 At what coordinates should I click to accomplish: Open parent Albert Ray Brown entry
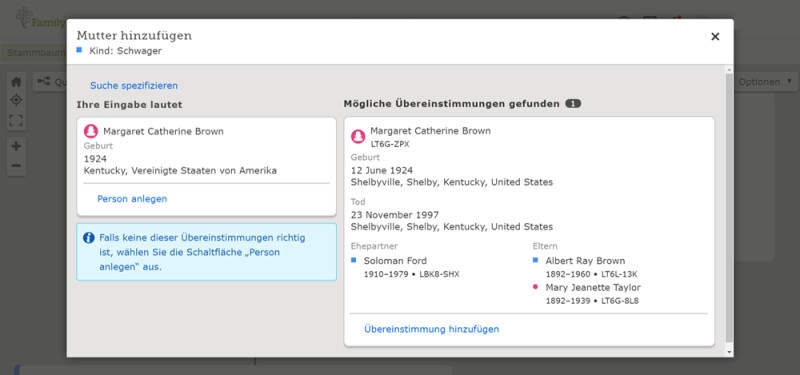click(x=585, y=261)
